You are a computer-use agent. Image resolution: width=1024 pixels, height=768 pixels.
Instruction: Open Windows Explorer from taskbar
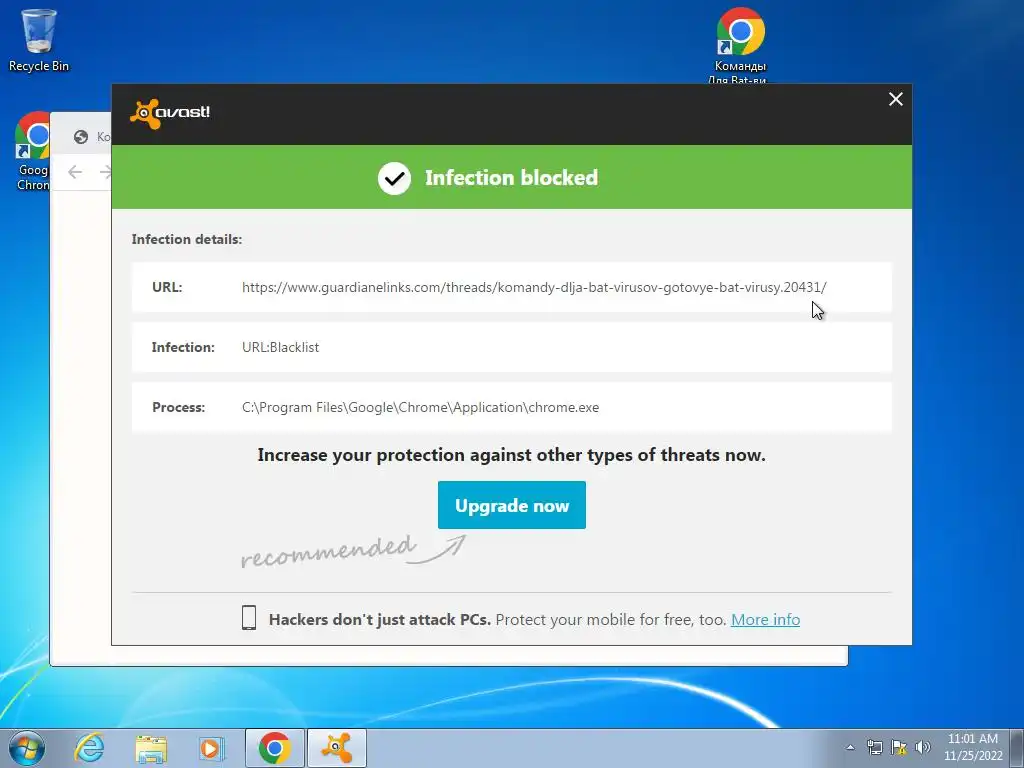(x=151, y=748)
